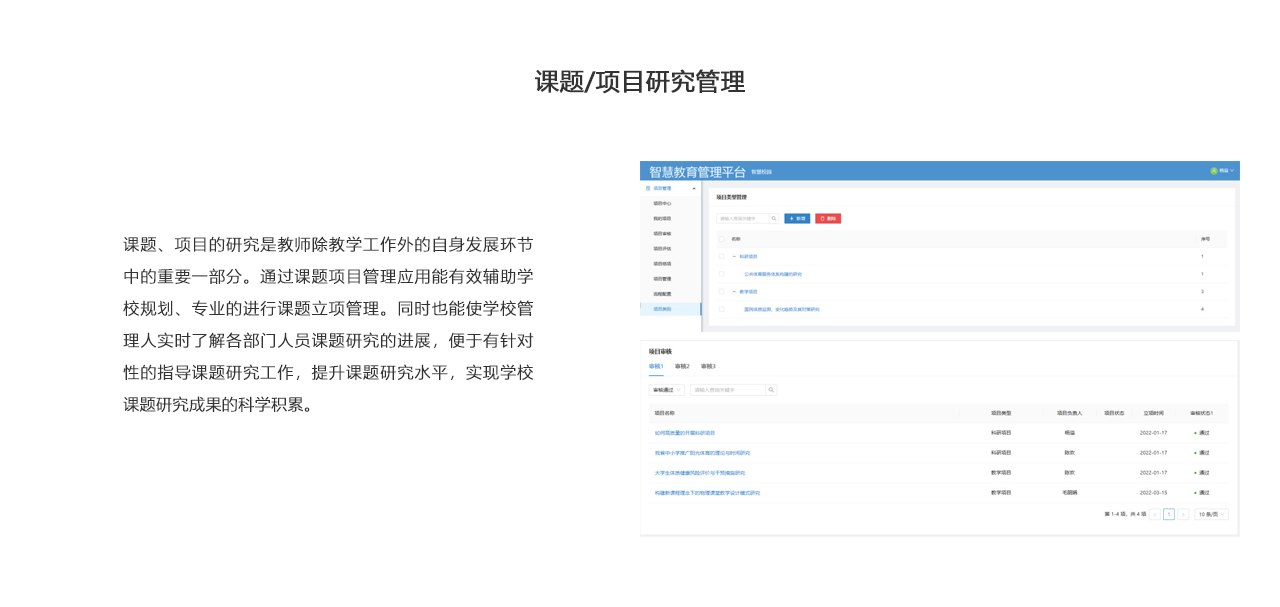This screenshot has height=607, width=1280.
Task: Click the red 删除 delete button
Action: coord(828,218)
